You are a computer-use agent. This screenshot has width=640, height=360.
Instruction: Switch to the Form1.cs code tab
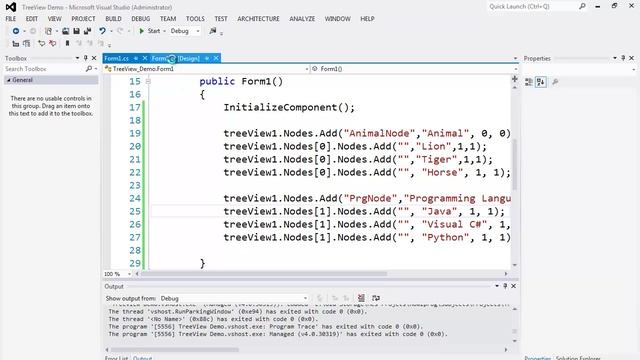[117, 58]
